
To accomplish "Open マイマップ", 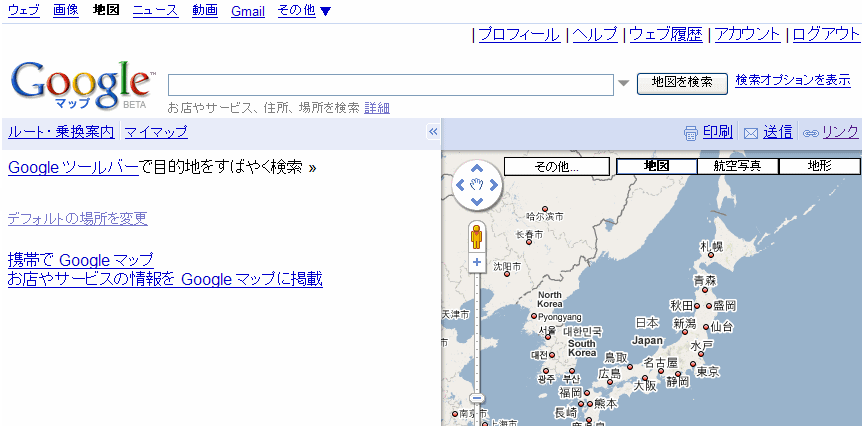I will (156, 132).
